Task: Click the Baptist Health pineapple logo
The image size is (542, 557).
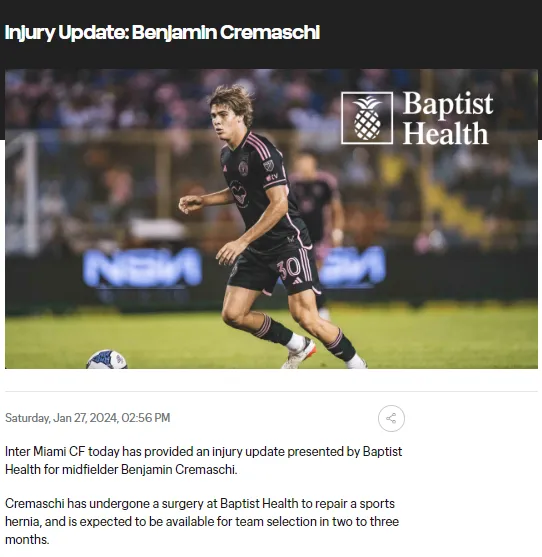Action: 367,118
